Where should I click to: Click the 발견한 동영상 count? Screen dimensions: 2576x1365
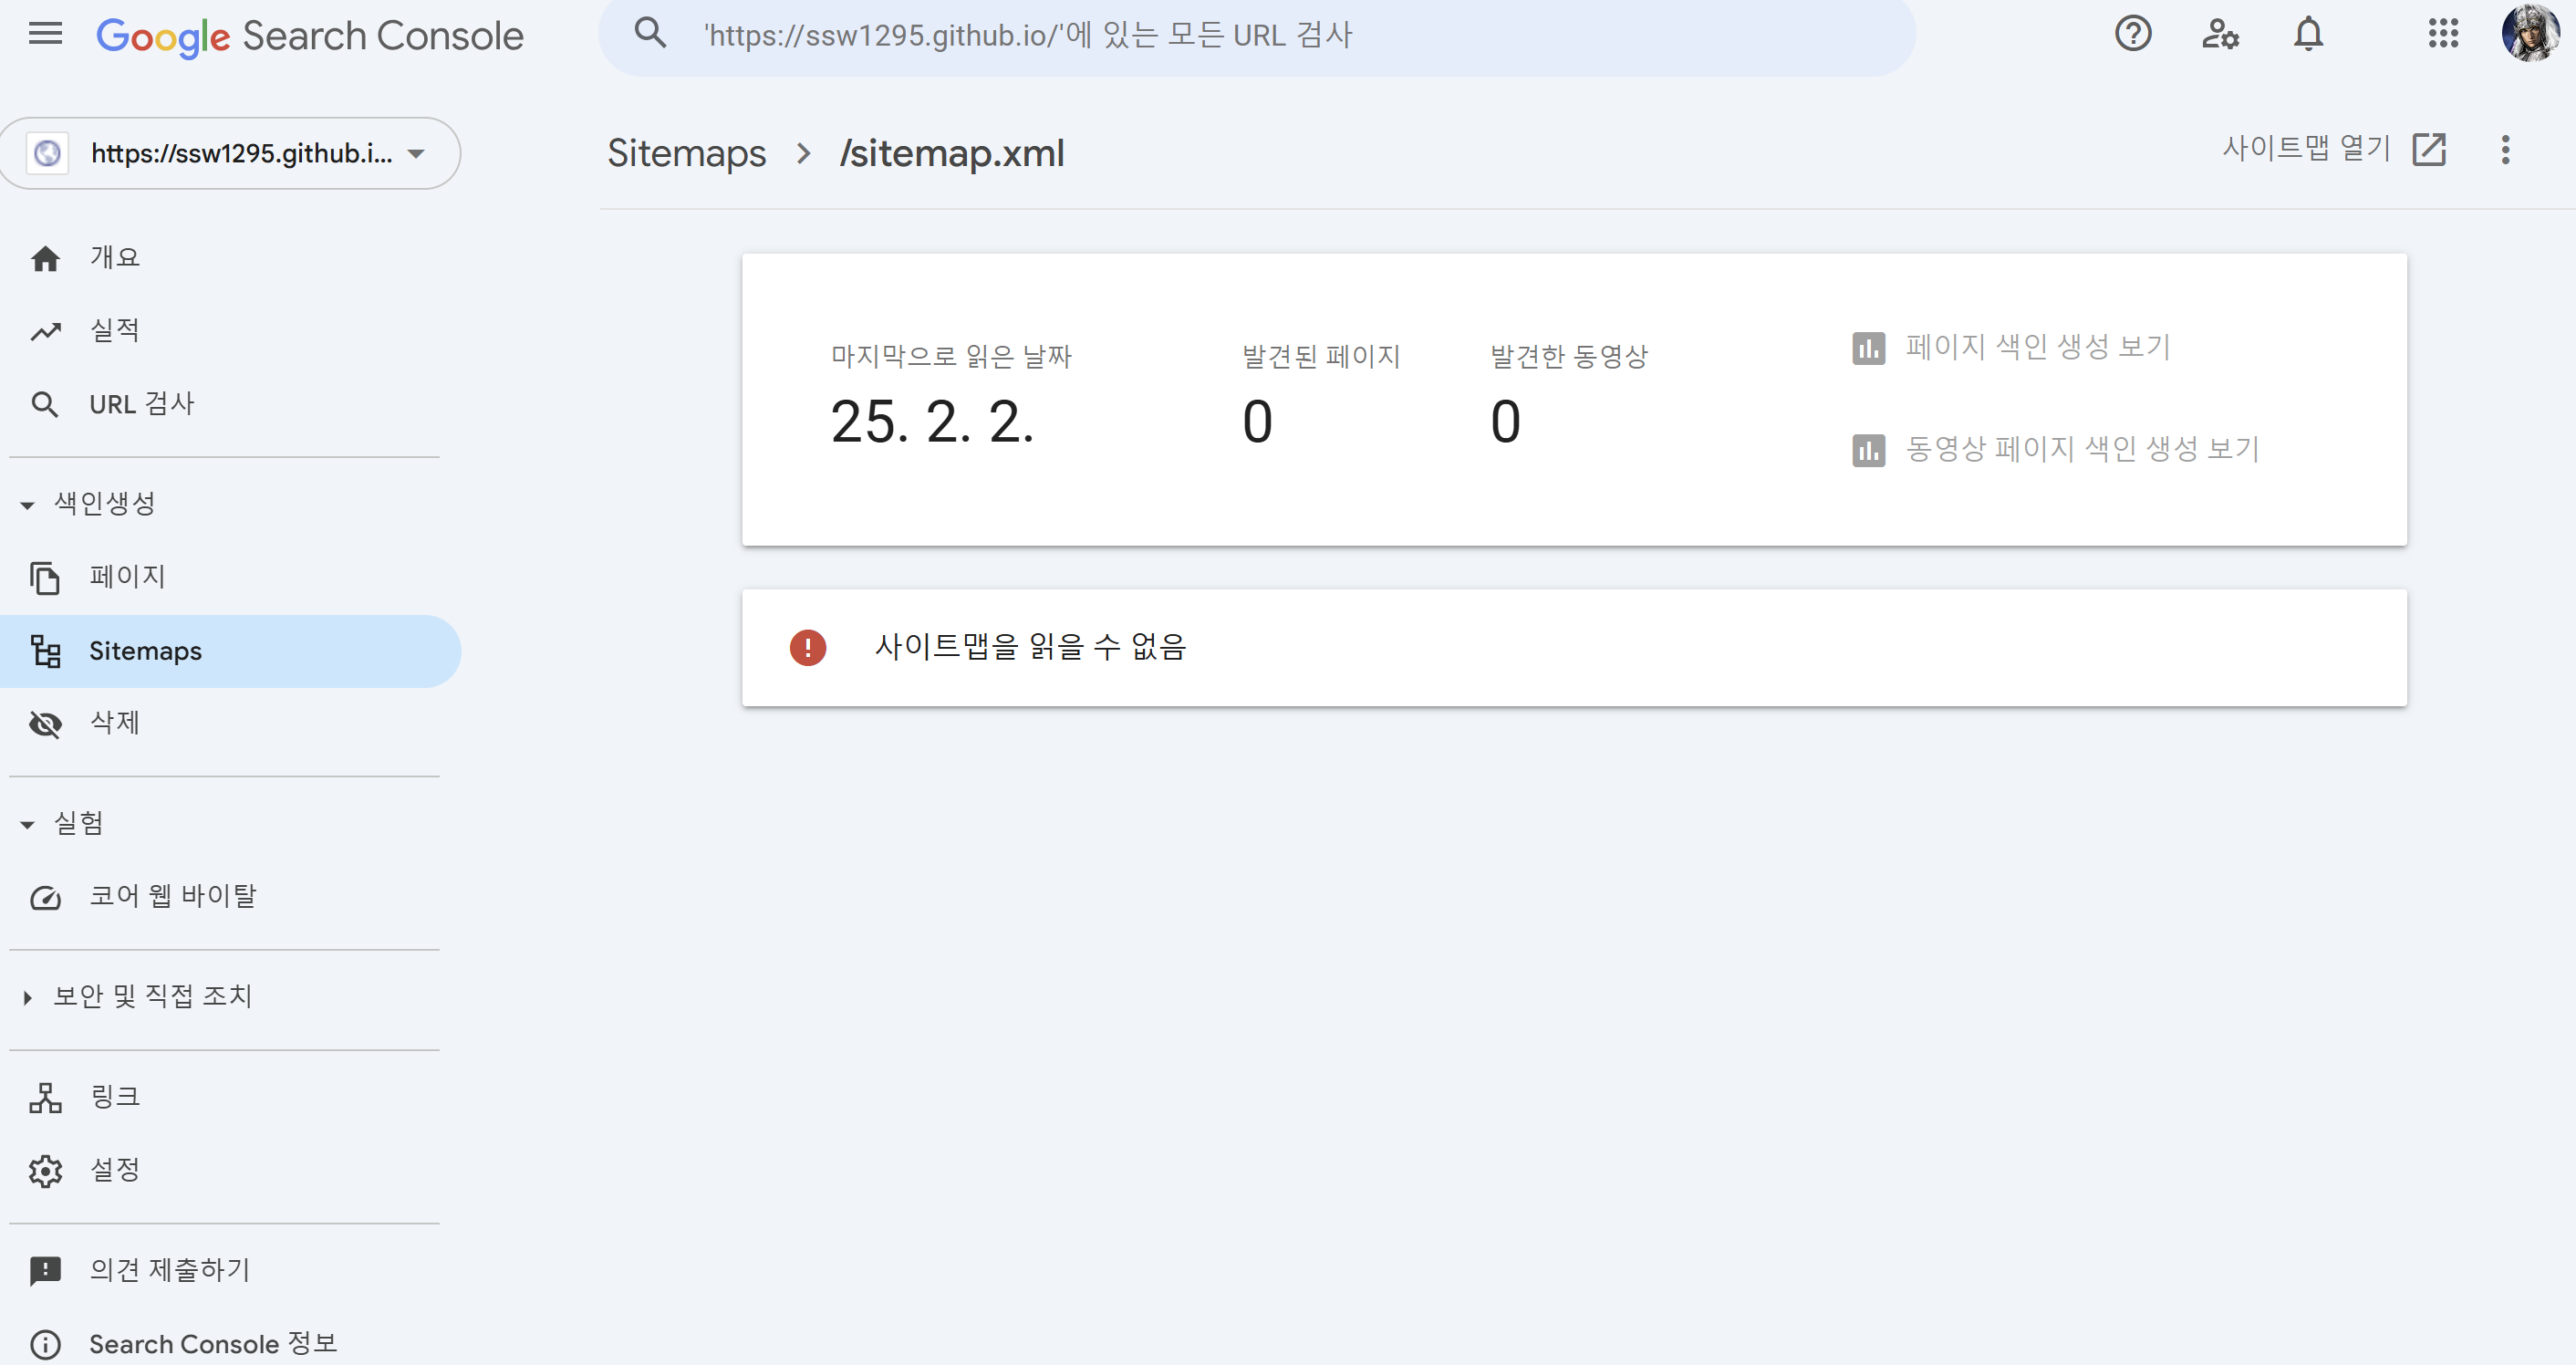(1505, 422)
